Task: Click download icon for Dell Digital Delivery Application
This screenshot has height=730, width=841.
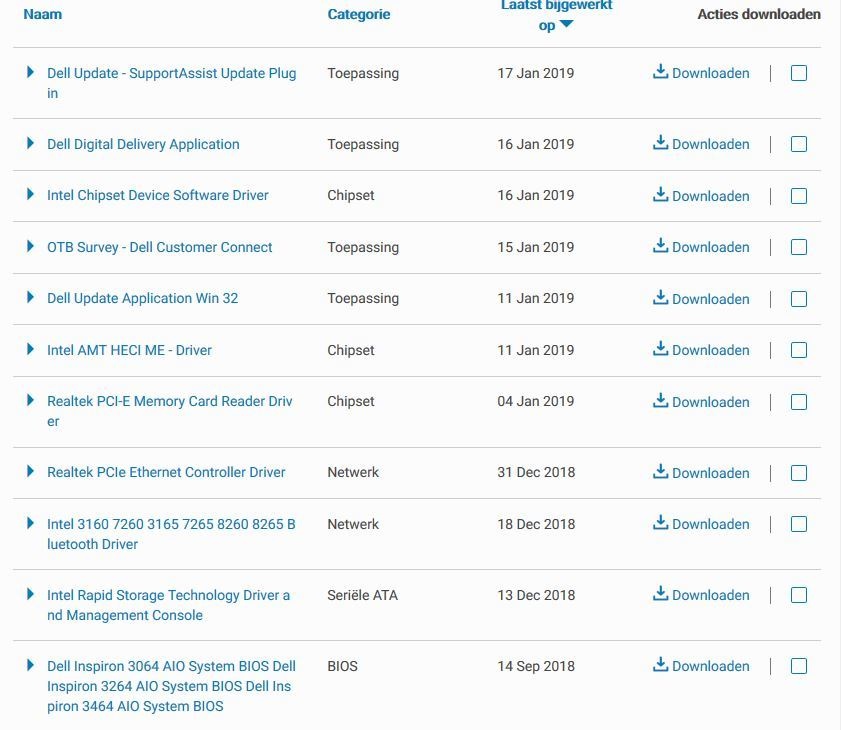Action: pyautogui.click(x=660, y=144)
